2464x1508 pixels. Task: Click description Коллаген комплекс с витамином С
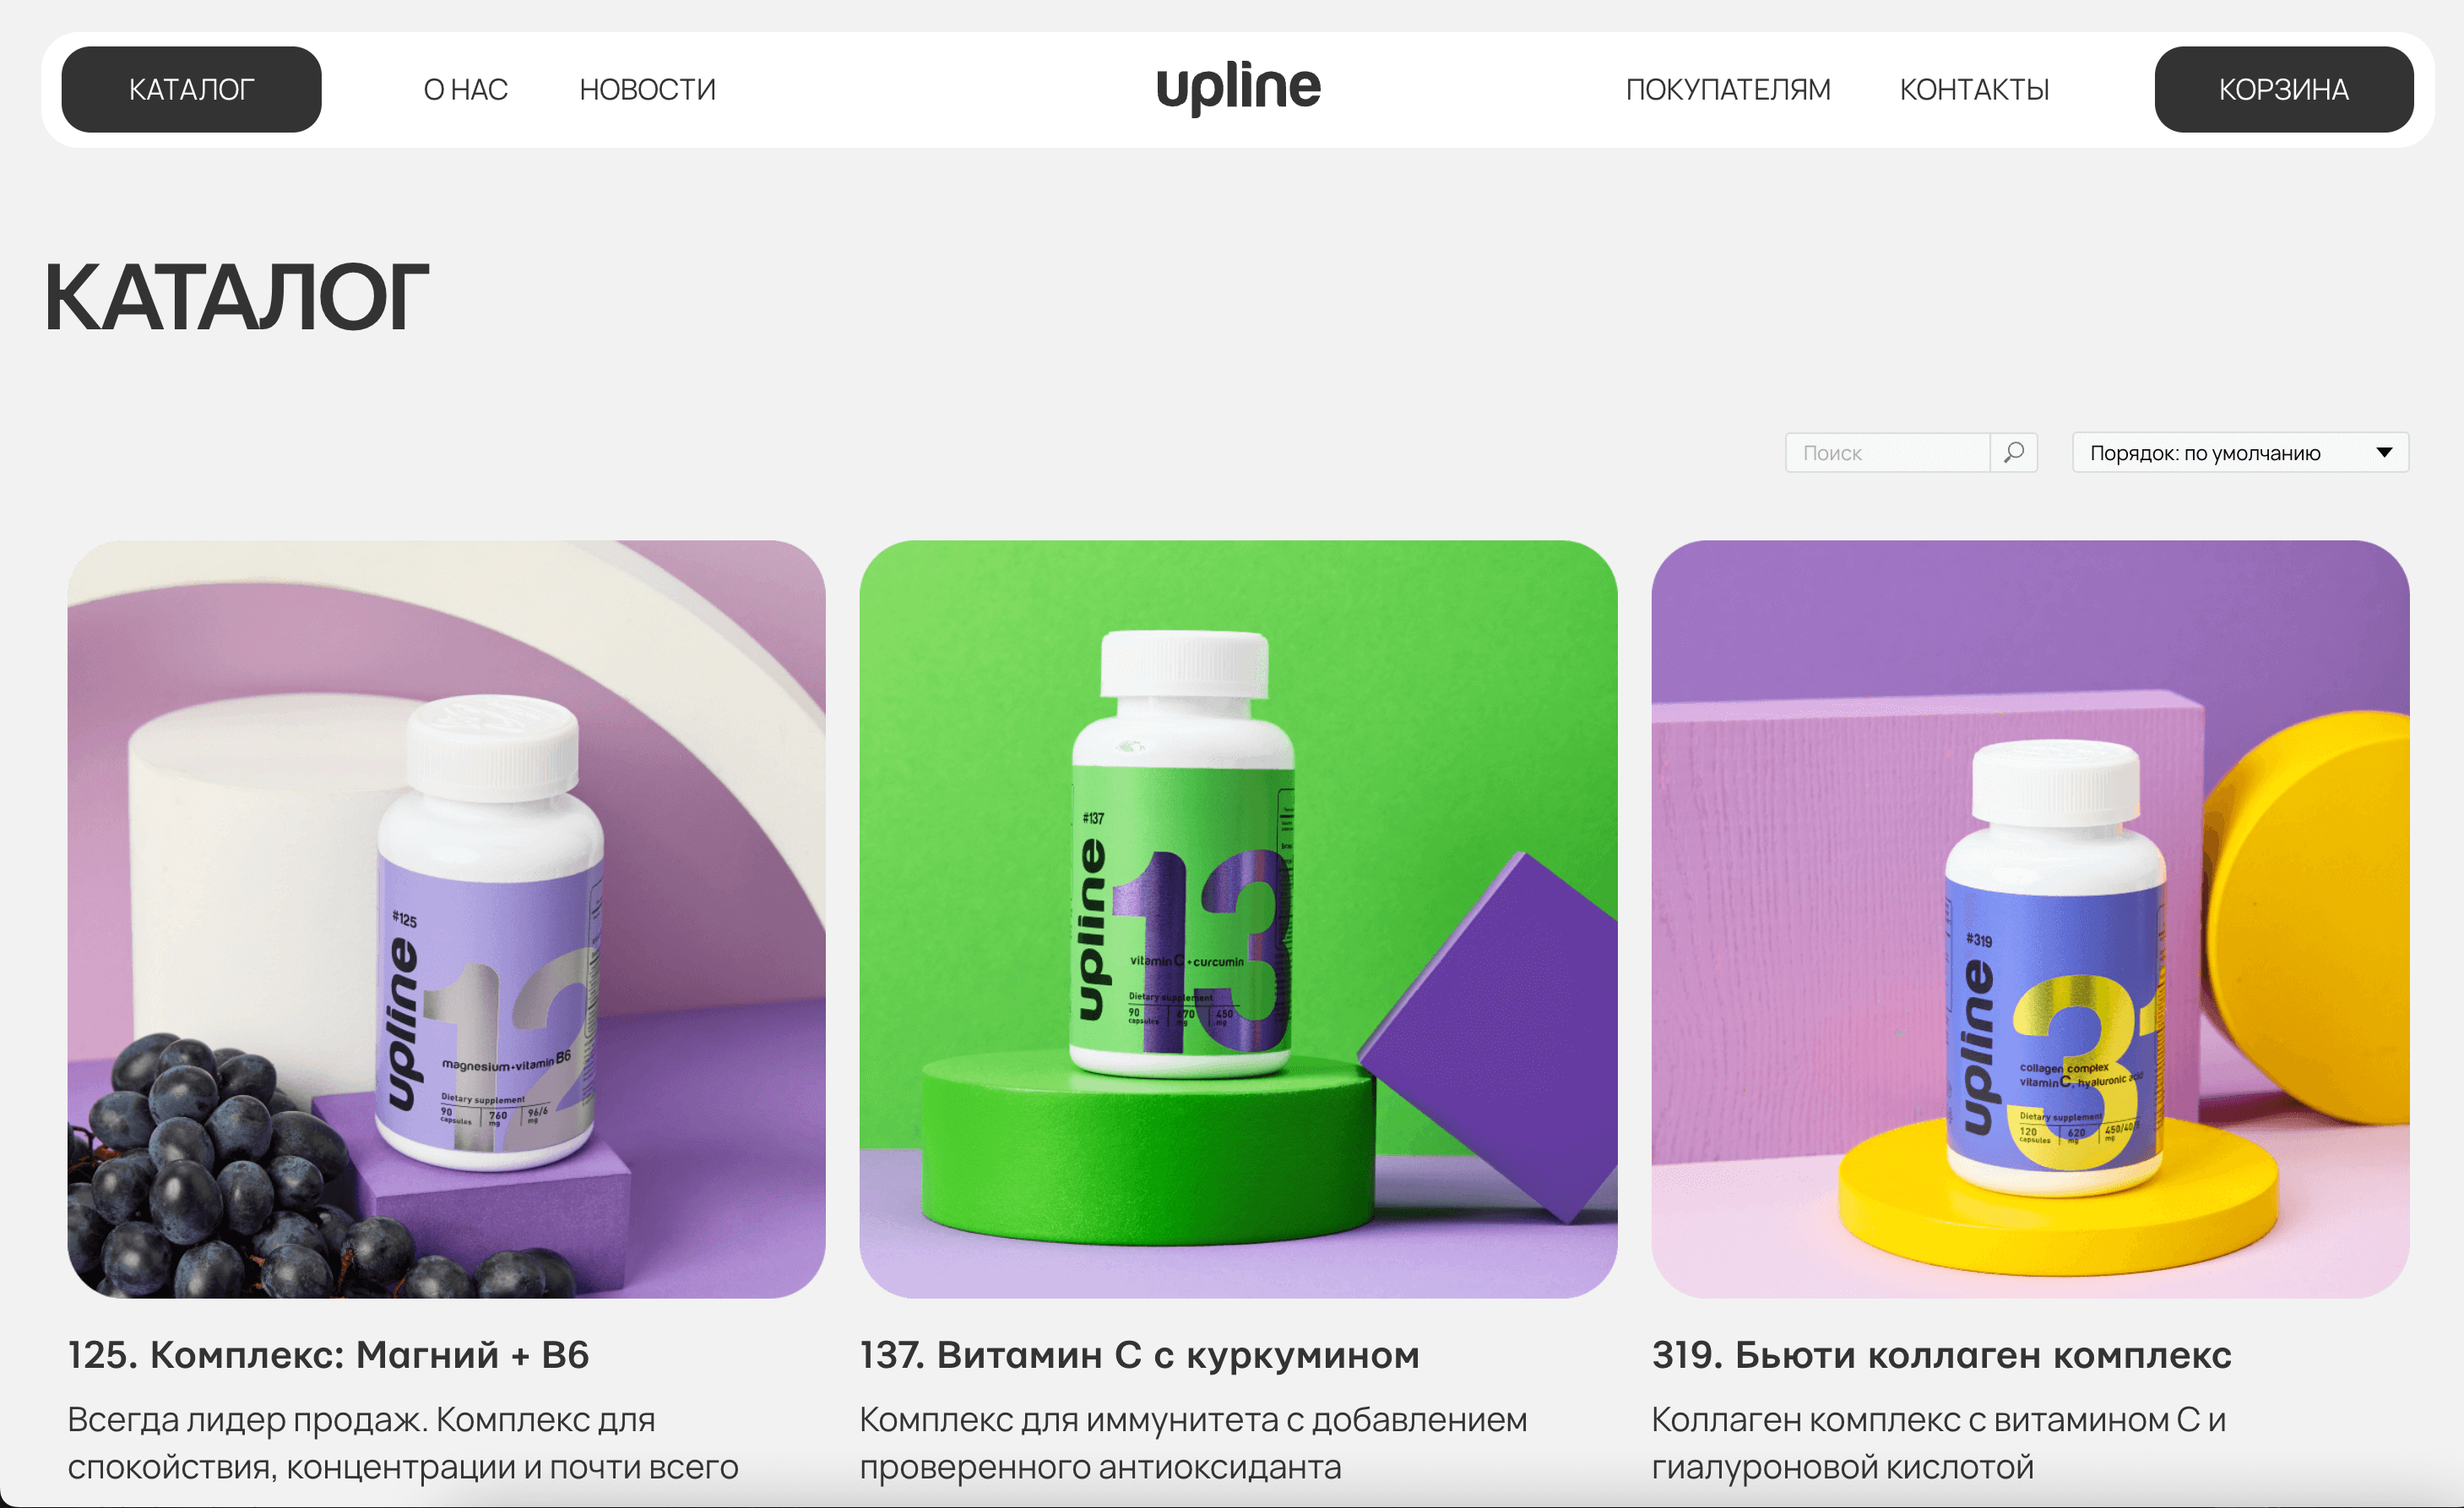pyautogui.click(x=1938, y=1442)
